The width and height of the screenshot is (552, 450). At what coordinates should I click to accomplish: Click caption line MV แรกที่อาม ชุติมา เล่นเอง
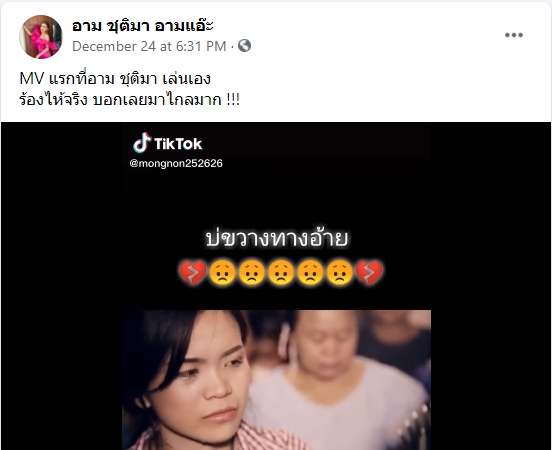click(x=115, y=79)
